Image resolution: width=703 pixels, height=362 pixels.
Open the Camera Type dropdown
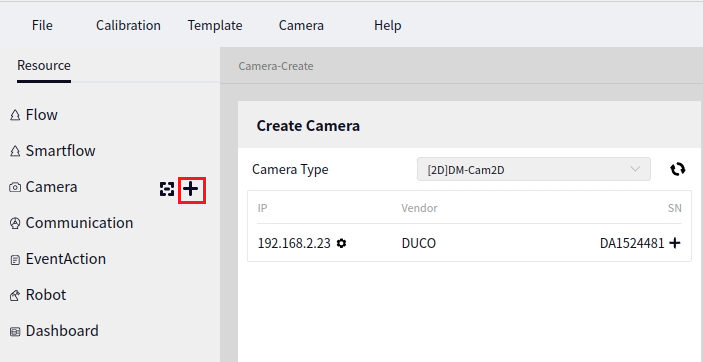tap(534, 169)
